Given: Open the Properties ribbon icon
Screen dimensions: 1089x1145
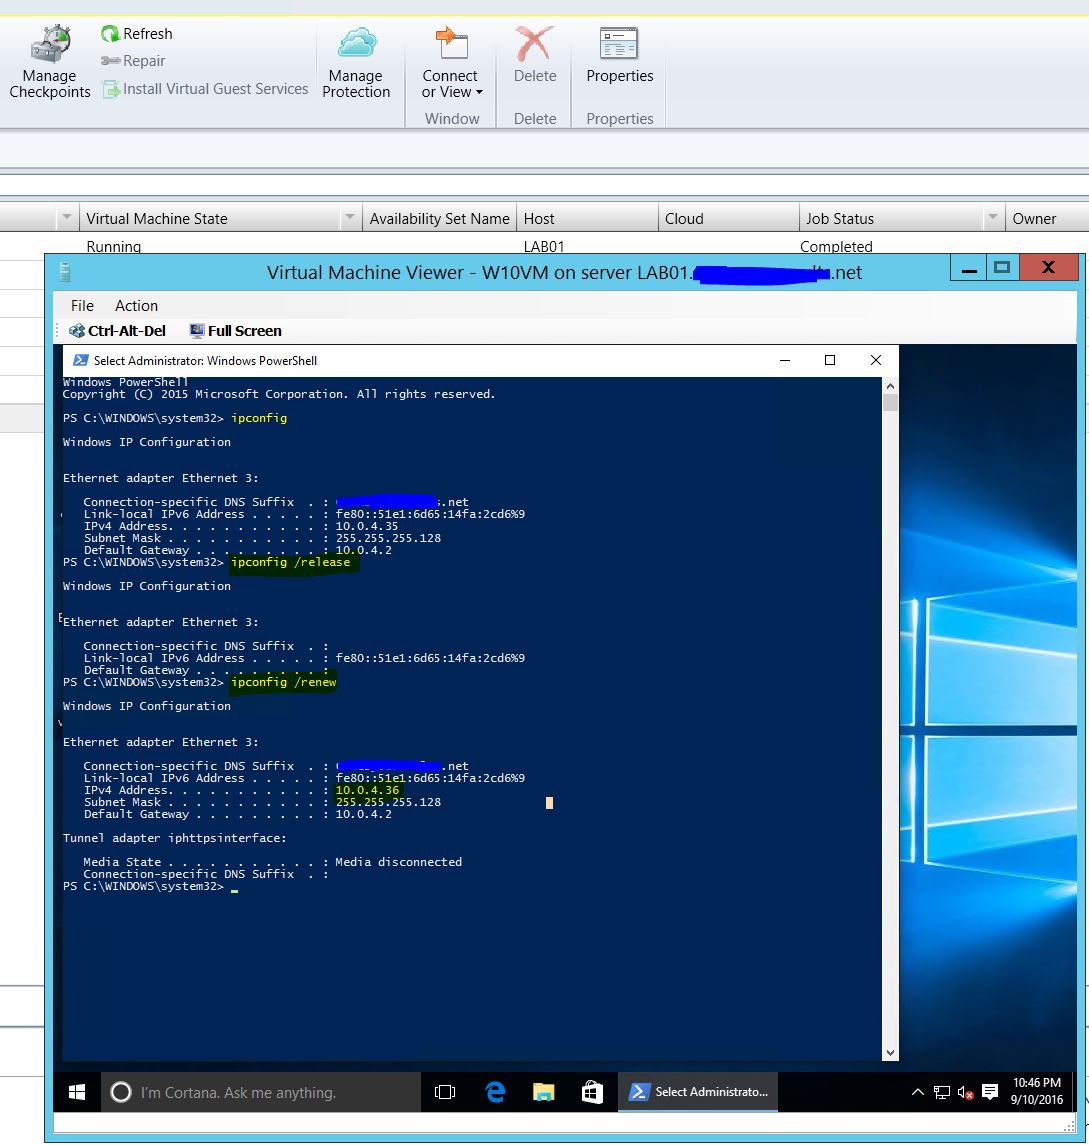Looking at the screenshot, I should (x=619, y=45).
